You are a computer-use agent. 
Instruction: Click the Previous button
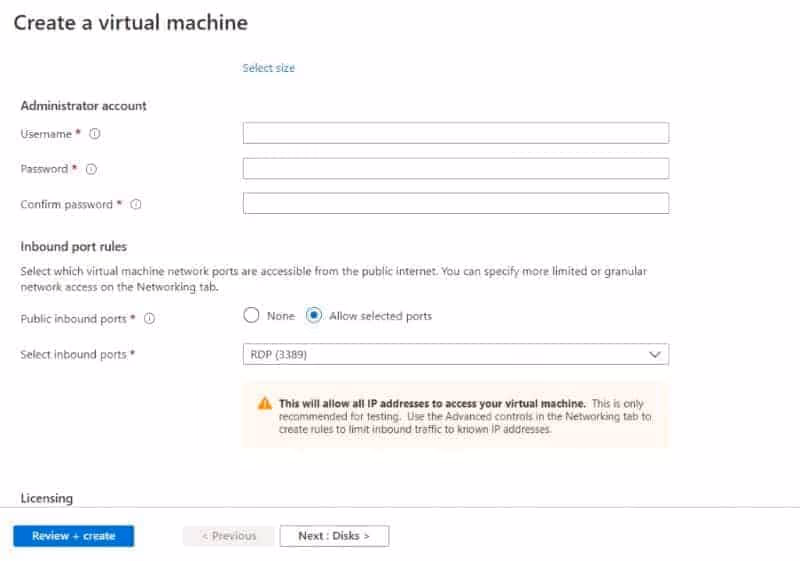[229, 536]
